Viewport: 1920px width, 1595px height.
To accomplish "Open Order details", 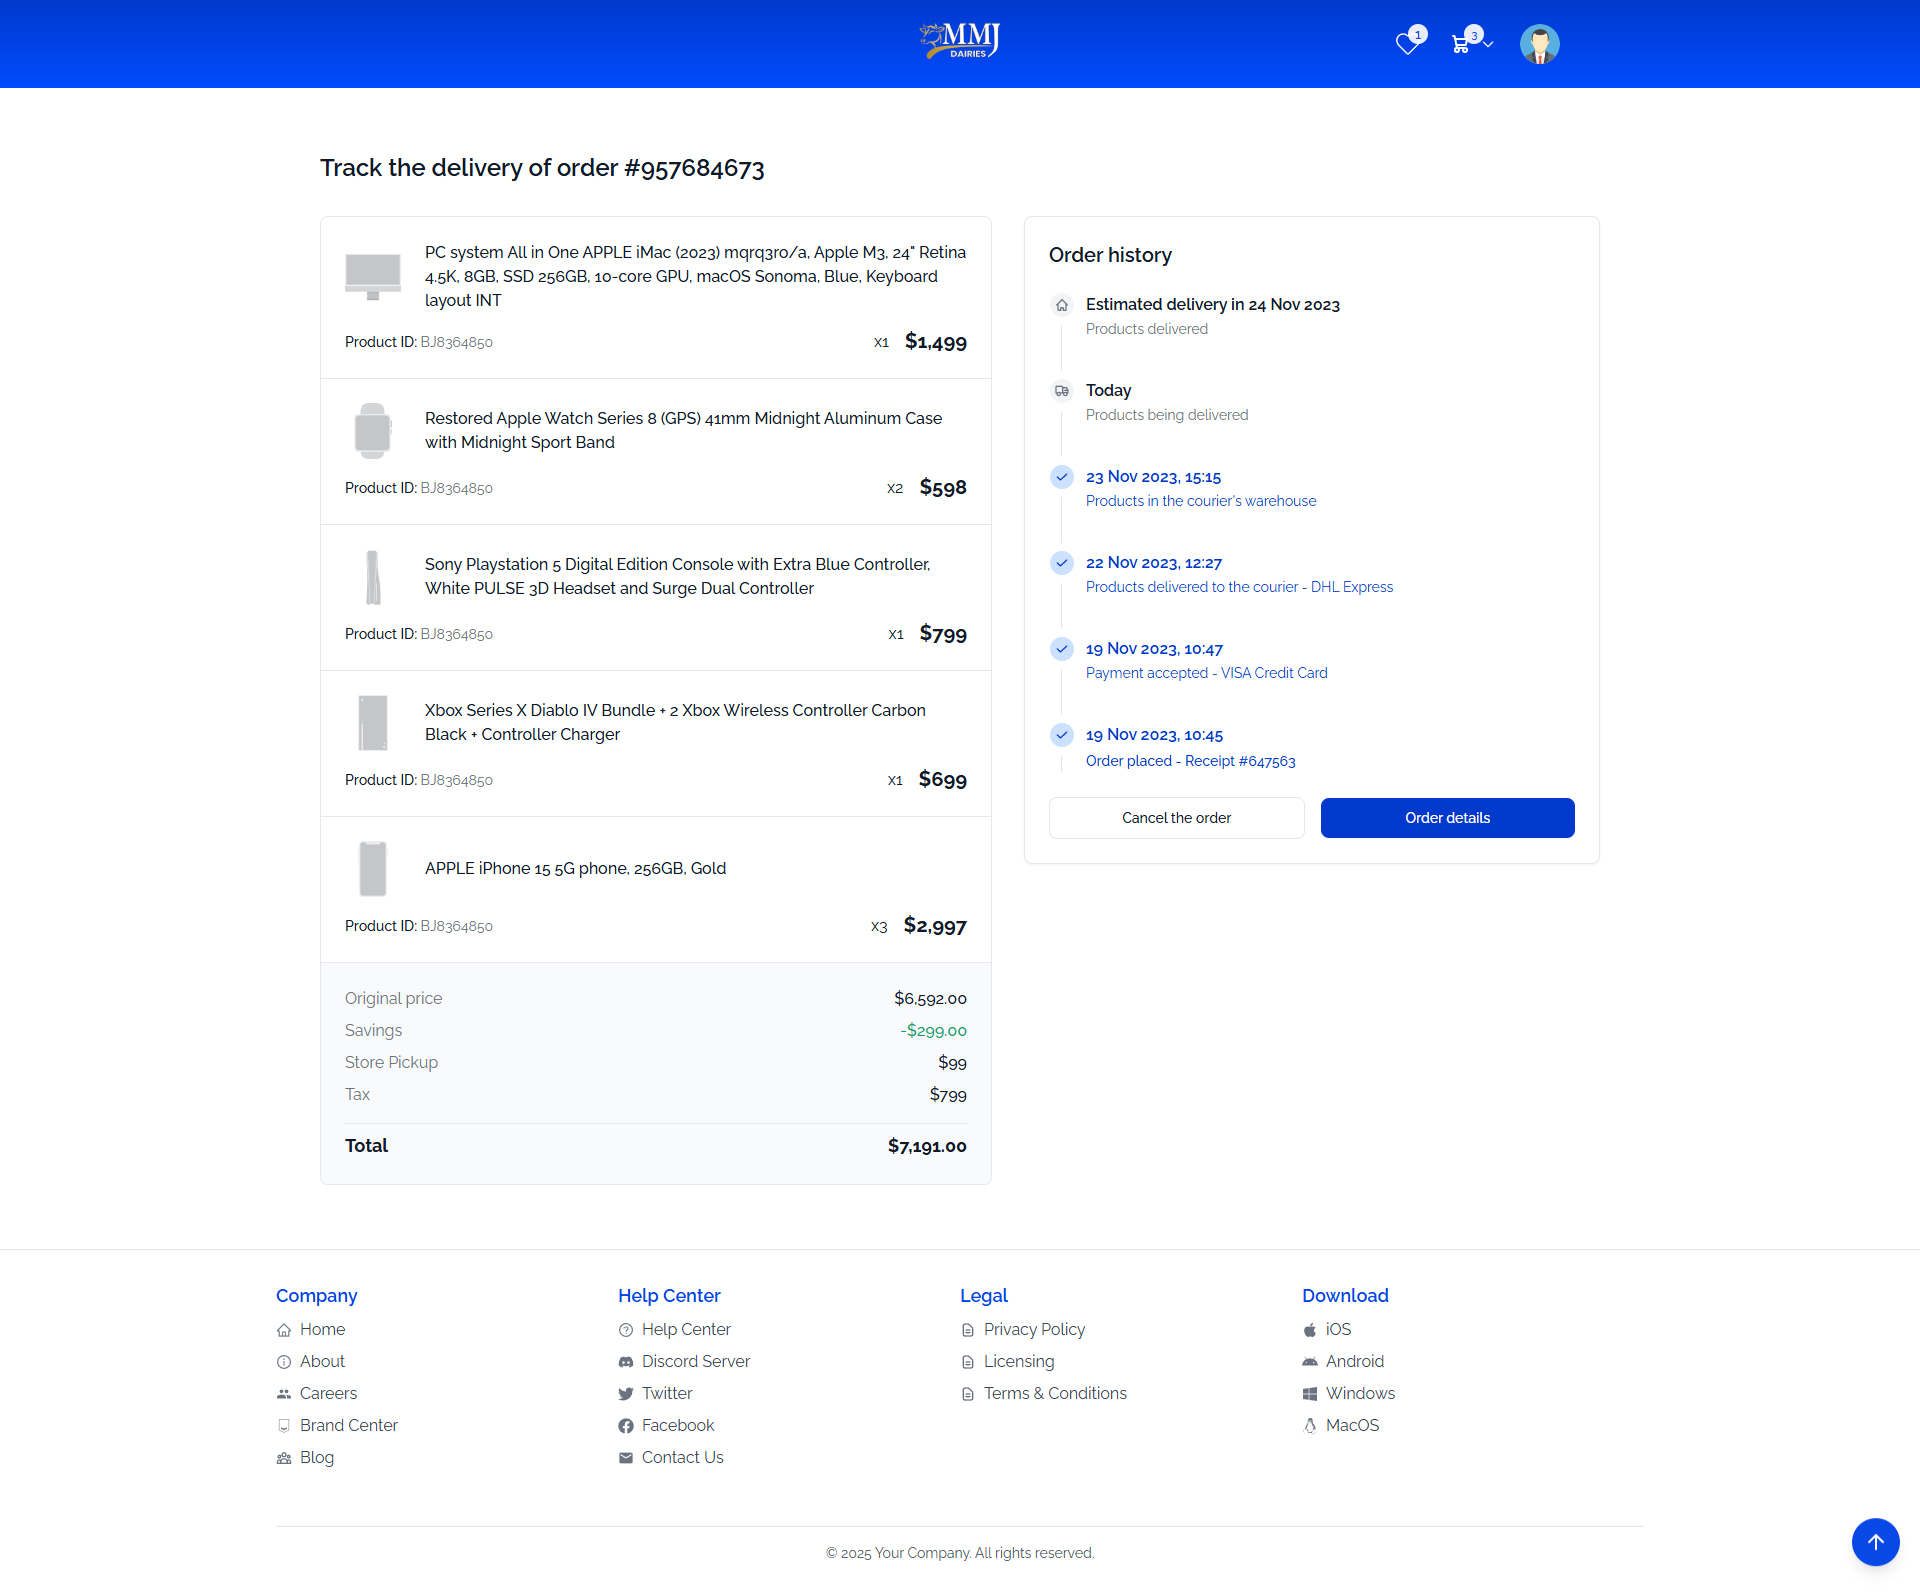I will pos(1447,818).
